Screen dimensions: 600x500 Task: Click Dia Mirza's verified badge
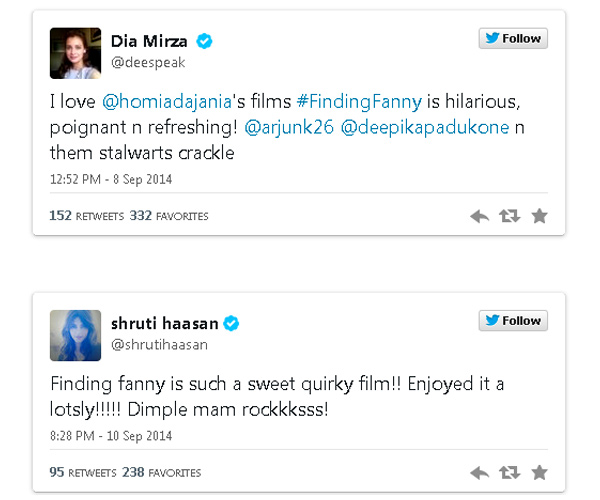[x=204, y=42]
